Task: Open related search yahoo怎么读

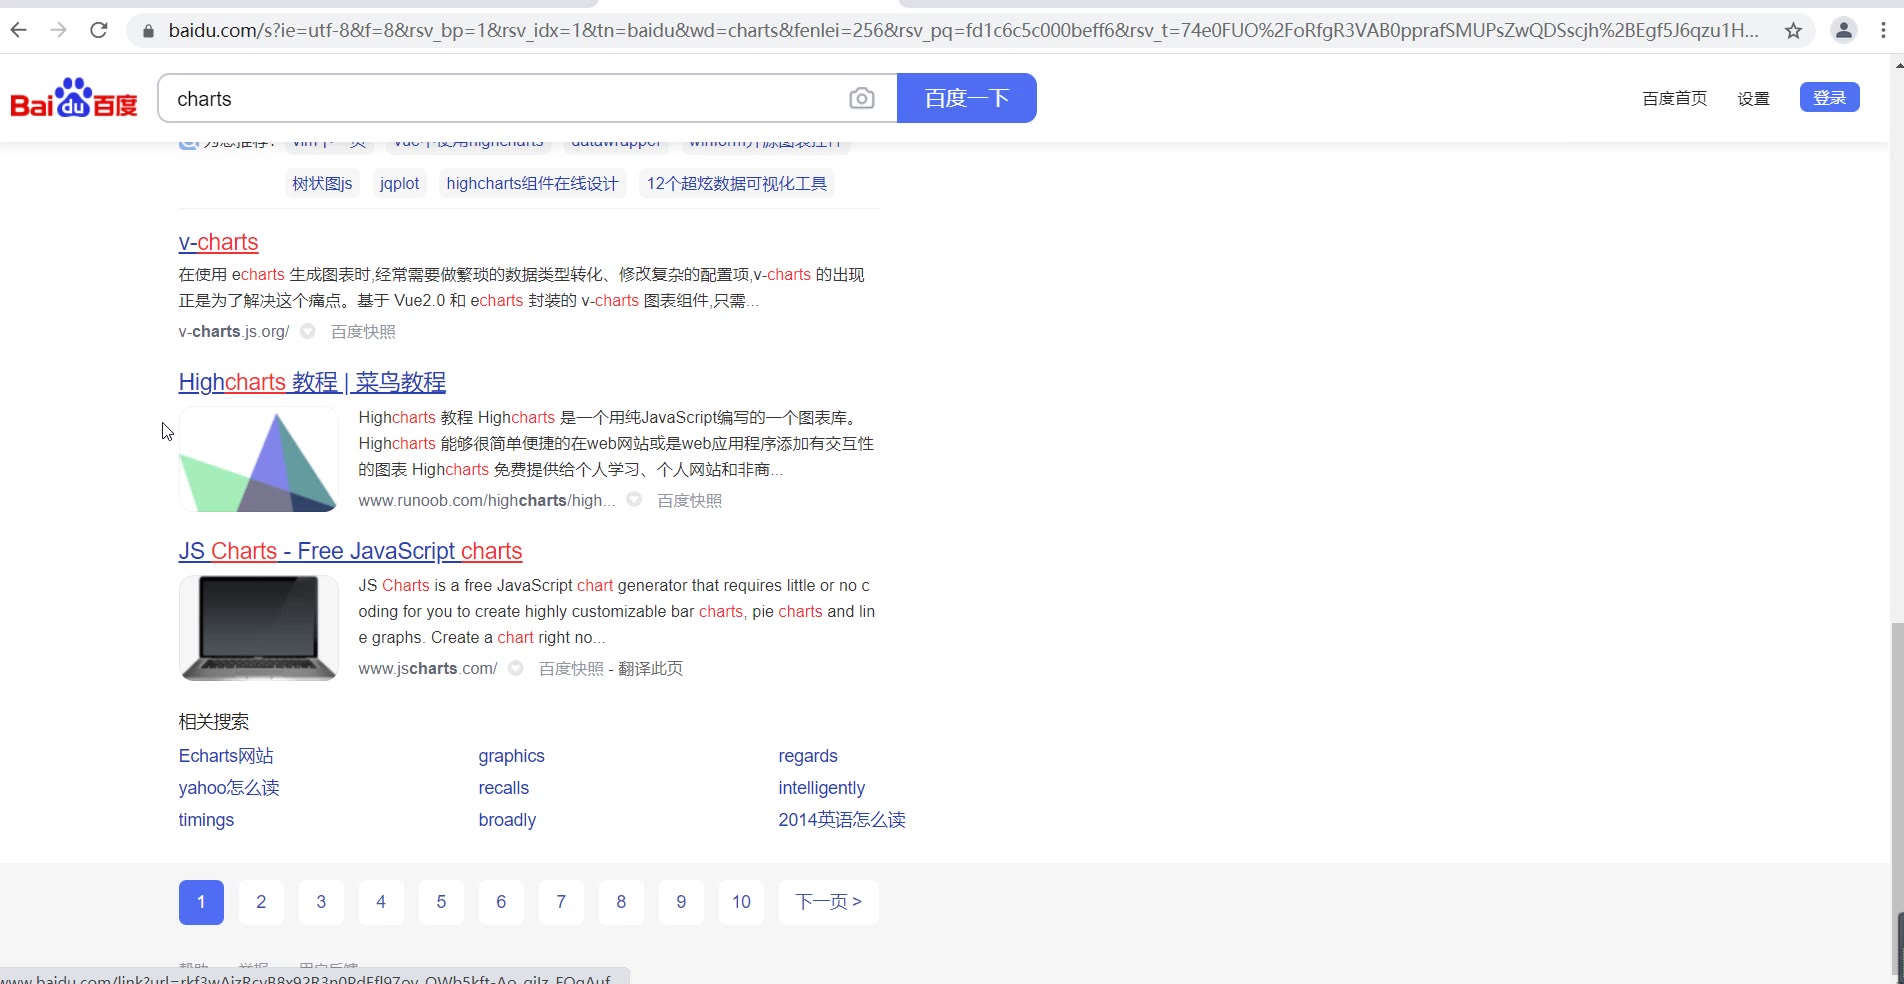Action: click(x=229, y=788)
